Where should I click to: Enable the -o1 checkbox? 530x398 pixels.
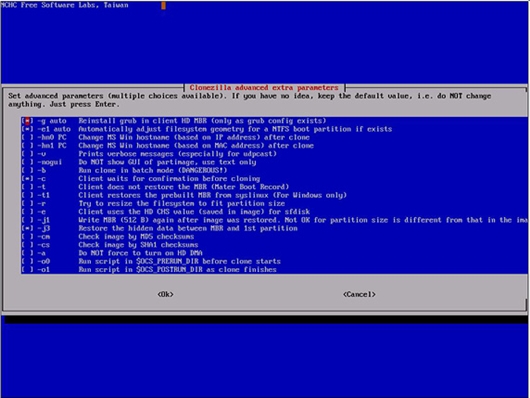(27, 270)
